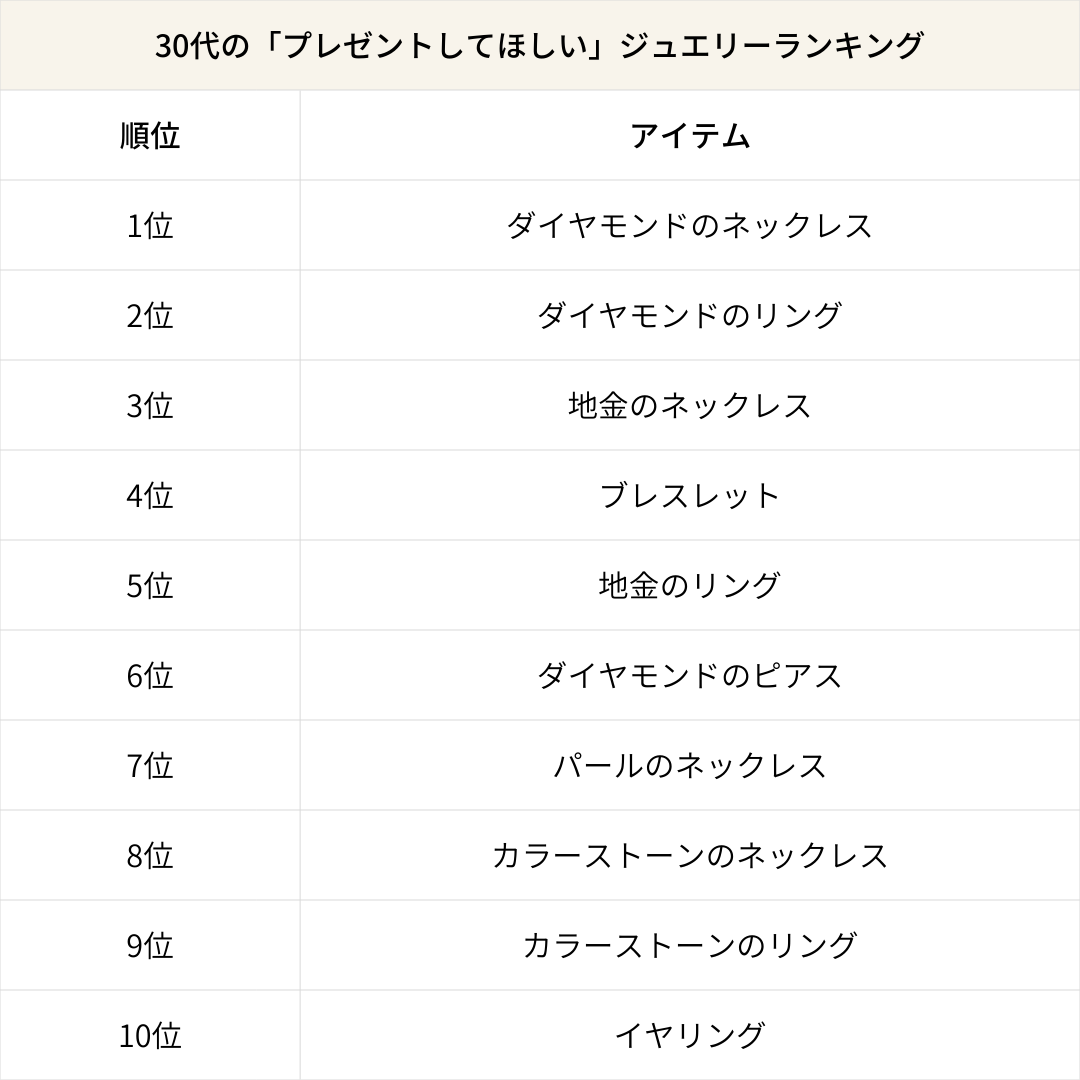Screen dimensions: 1080x1080
Task: Click the ブレスレット item text
Action: [690, 496]
